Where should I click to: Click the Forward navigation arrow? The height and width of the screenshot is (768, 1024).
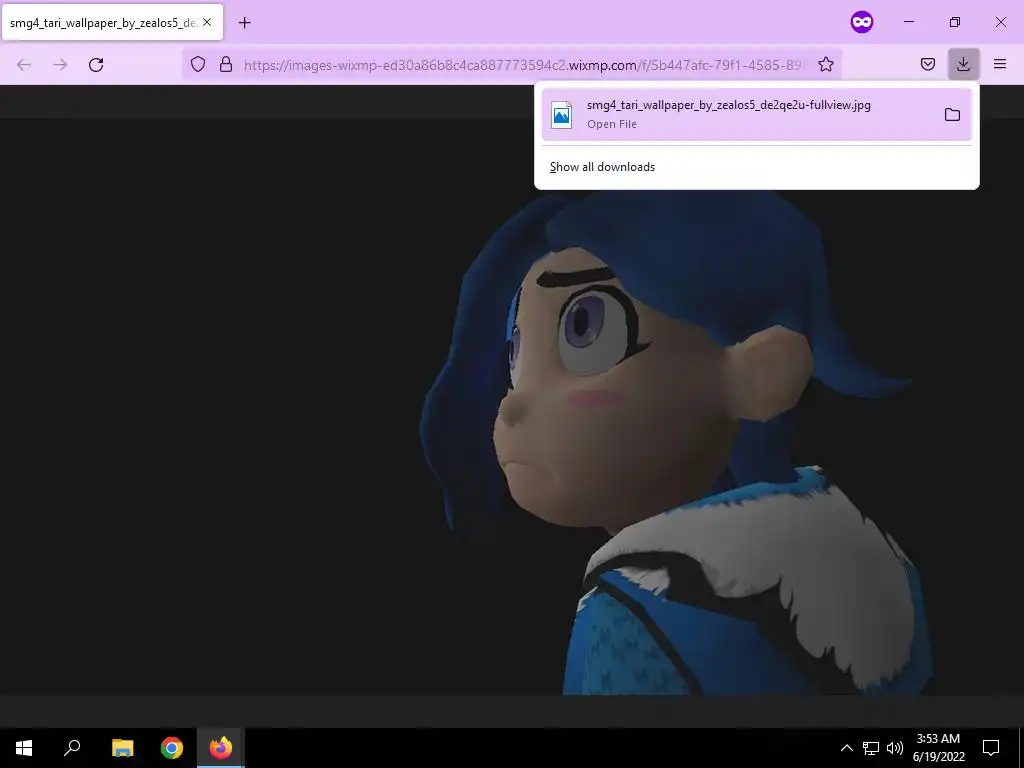click(x=60, y=65)
